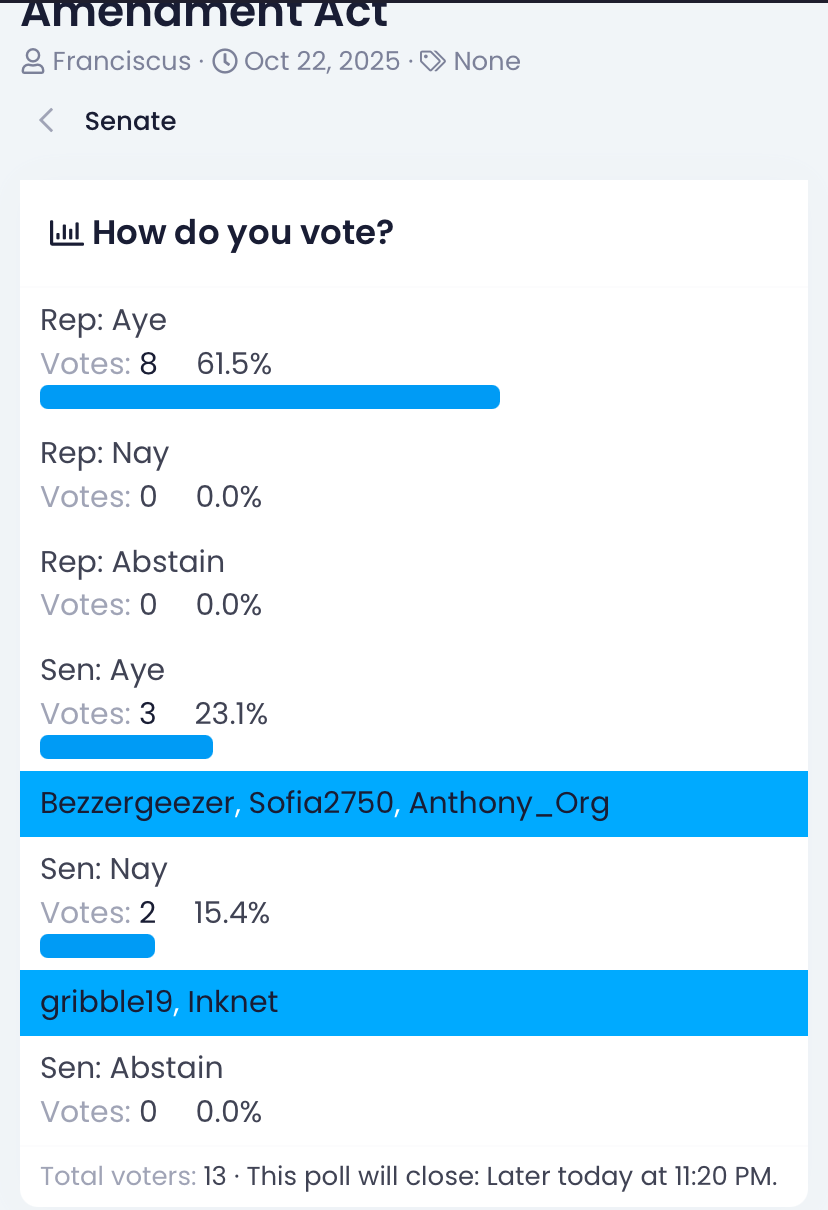The image size is (828, 1210).
Task: Click the Oct 22, 2025 post date
Action: [x=321, y=62]
